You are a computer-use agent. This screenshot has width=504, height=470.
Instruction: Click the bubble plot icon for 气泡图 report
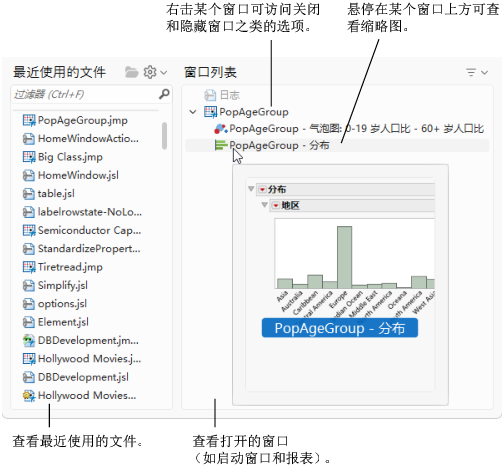(221, 129)
